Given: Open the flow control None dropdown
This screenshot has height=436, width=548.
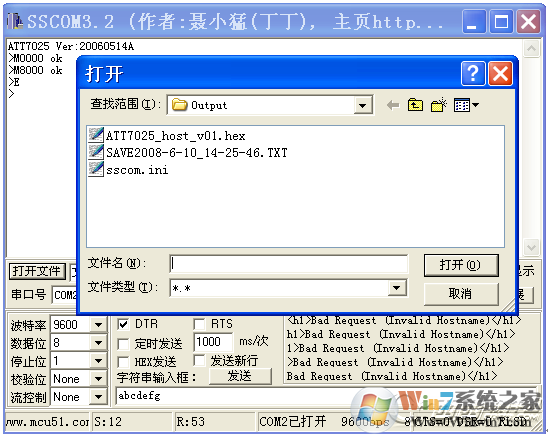Looking at the screenshot, I should [x=98, y=397].
